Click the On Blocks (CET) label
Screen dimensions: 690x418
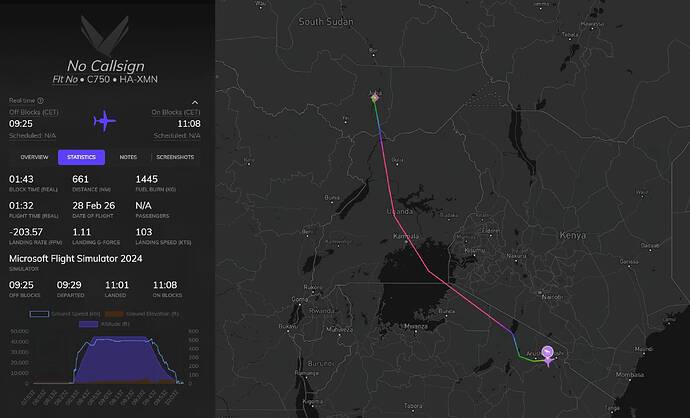coord(176,112)
